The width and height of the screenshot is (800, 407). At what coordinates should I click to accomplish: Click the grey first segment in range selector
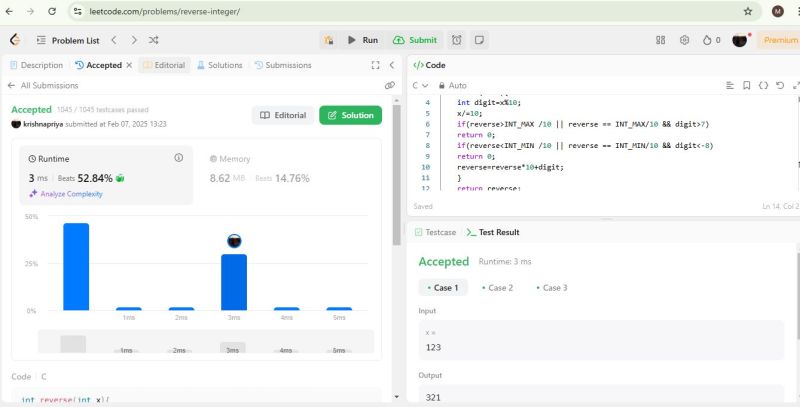73,344
